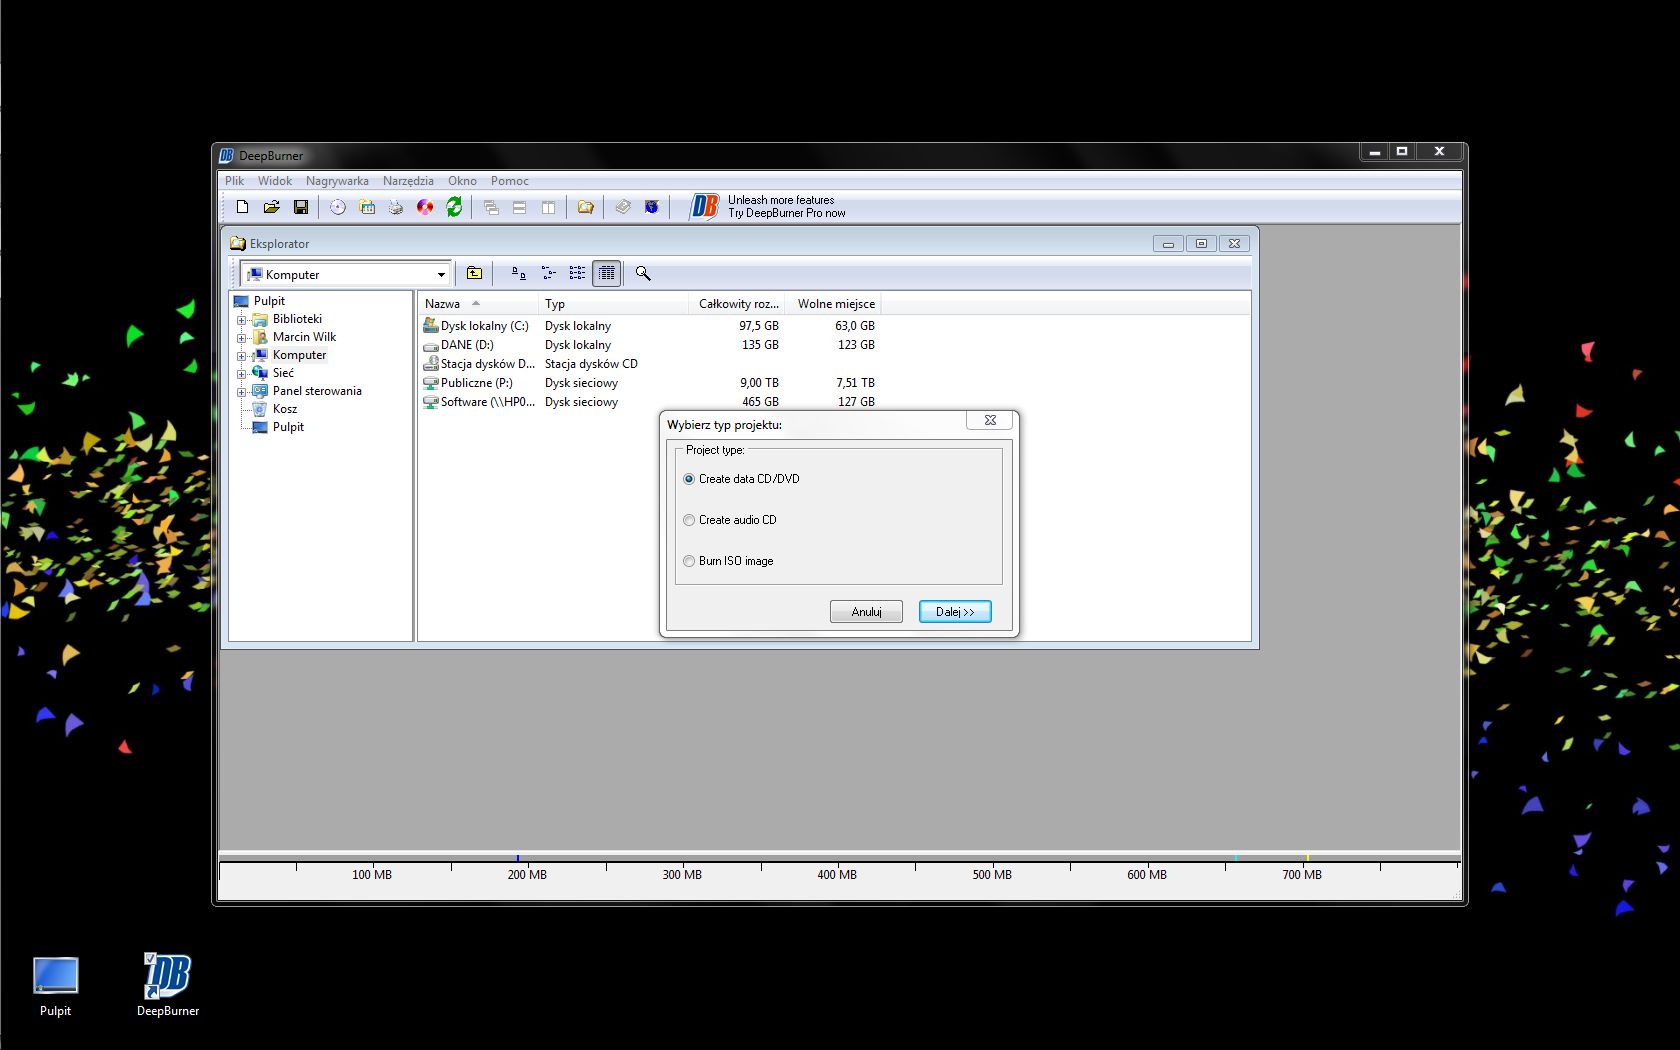Image resolution: width=1680 pixels, height=1050 pixels.
Task: Select Burn ISO image radio option
Action: coord(689,561)
